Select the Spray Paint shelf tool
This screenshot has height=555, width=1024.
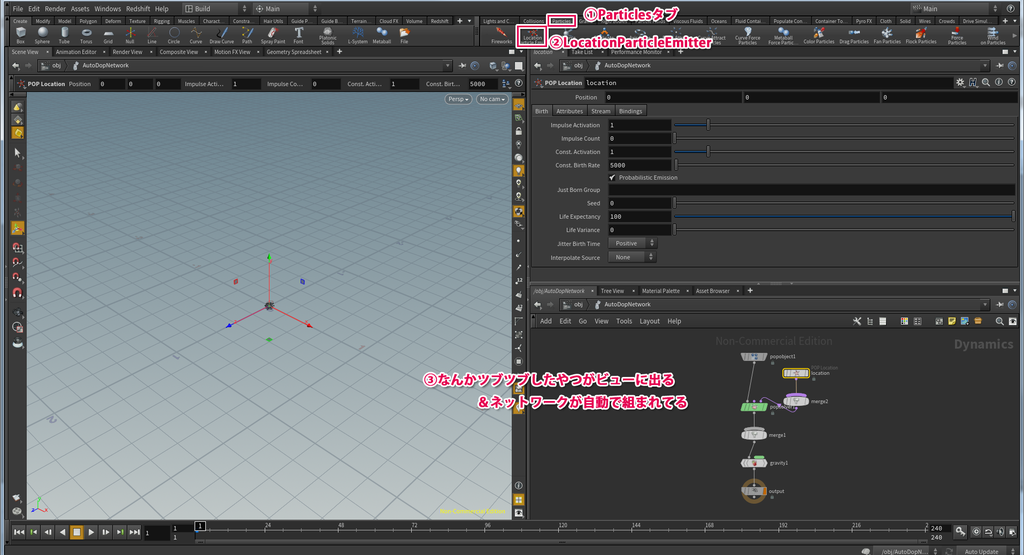pos(273,35)
